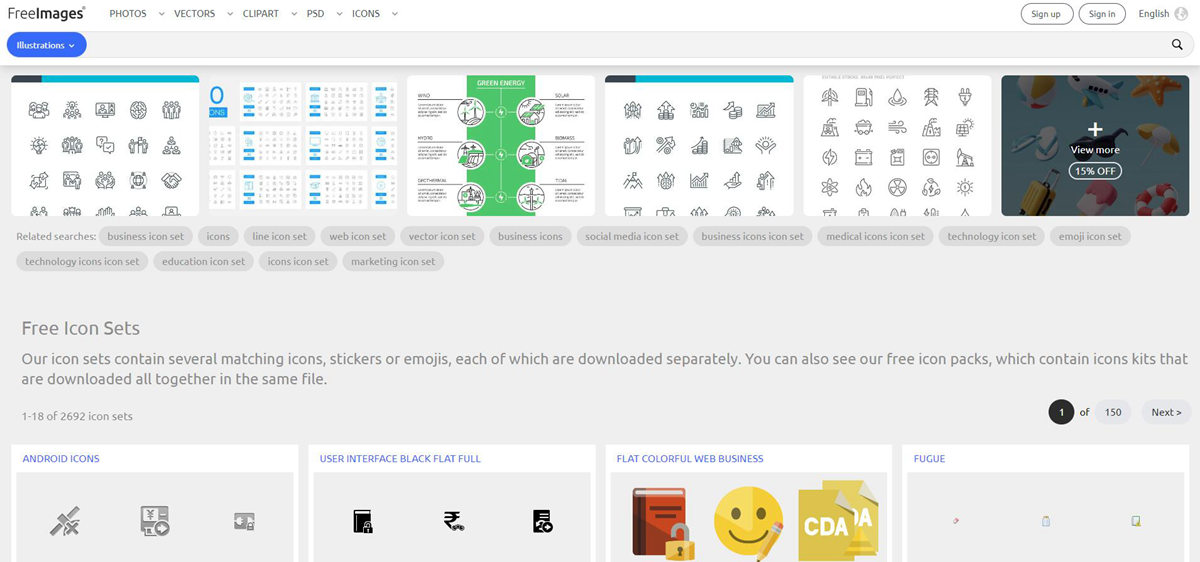This screenshot has width=1200, height=562.
Task: Go to the FreeImages logo home
Action: tap(46, 13)
